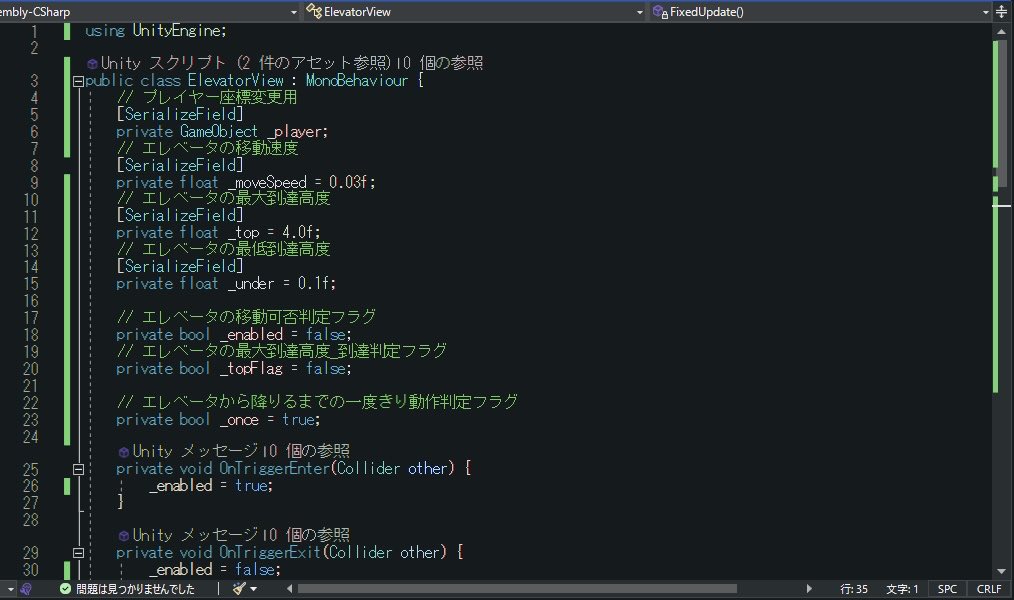Viewport: 1014px width, 600px height.
Task: Click 'MonoBehaviour' base class name
Action: coord(357,81)
